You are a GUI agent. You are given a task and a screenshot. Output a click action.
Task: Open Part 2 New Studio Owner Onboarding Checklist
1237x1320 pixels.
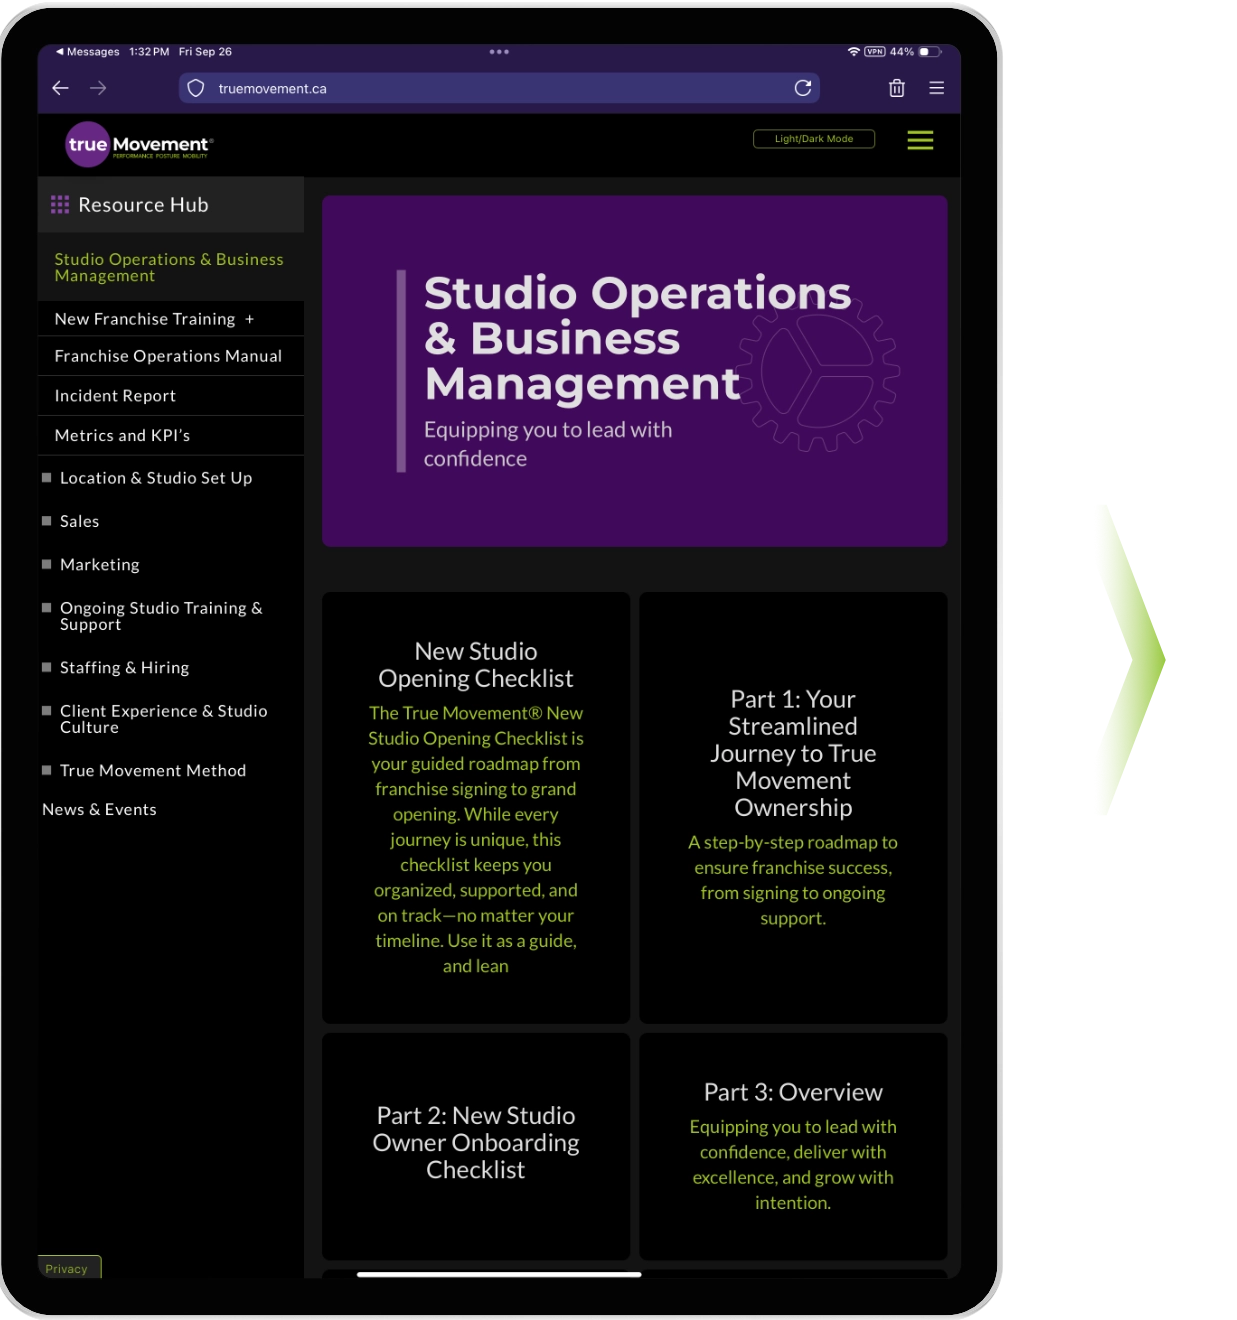pos(476,1146)
